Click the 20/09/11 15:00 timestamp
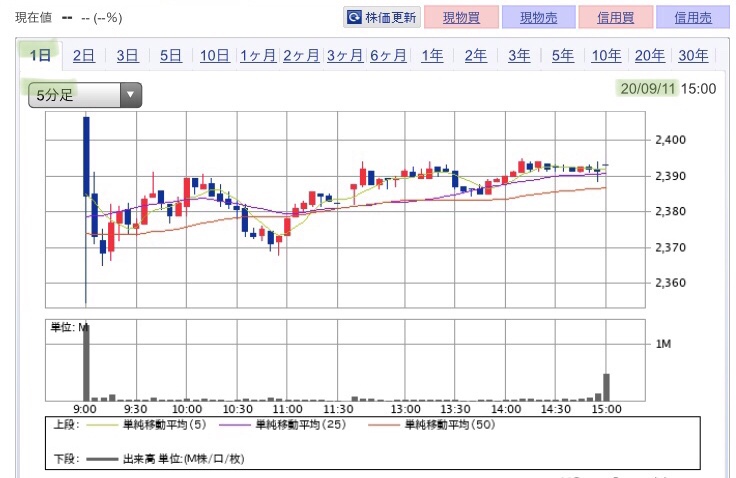 click(x=668, y=88)
